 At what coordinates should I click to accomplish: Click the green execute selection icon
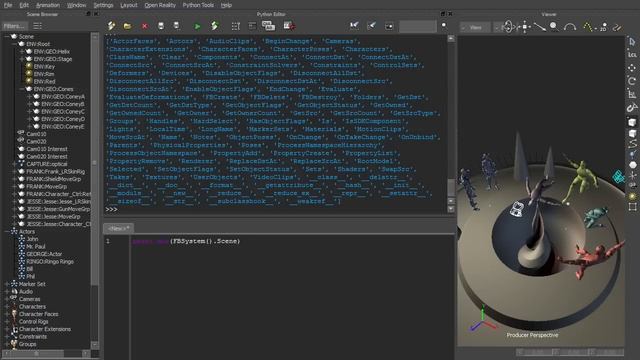click(x=215, y=26)
